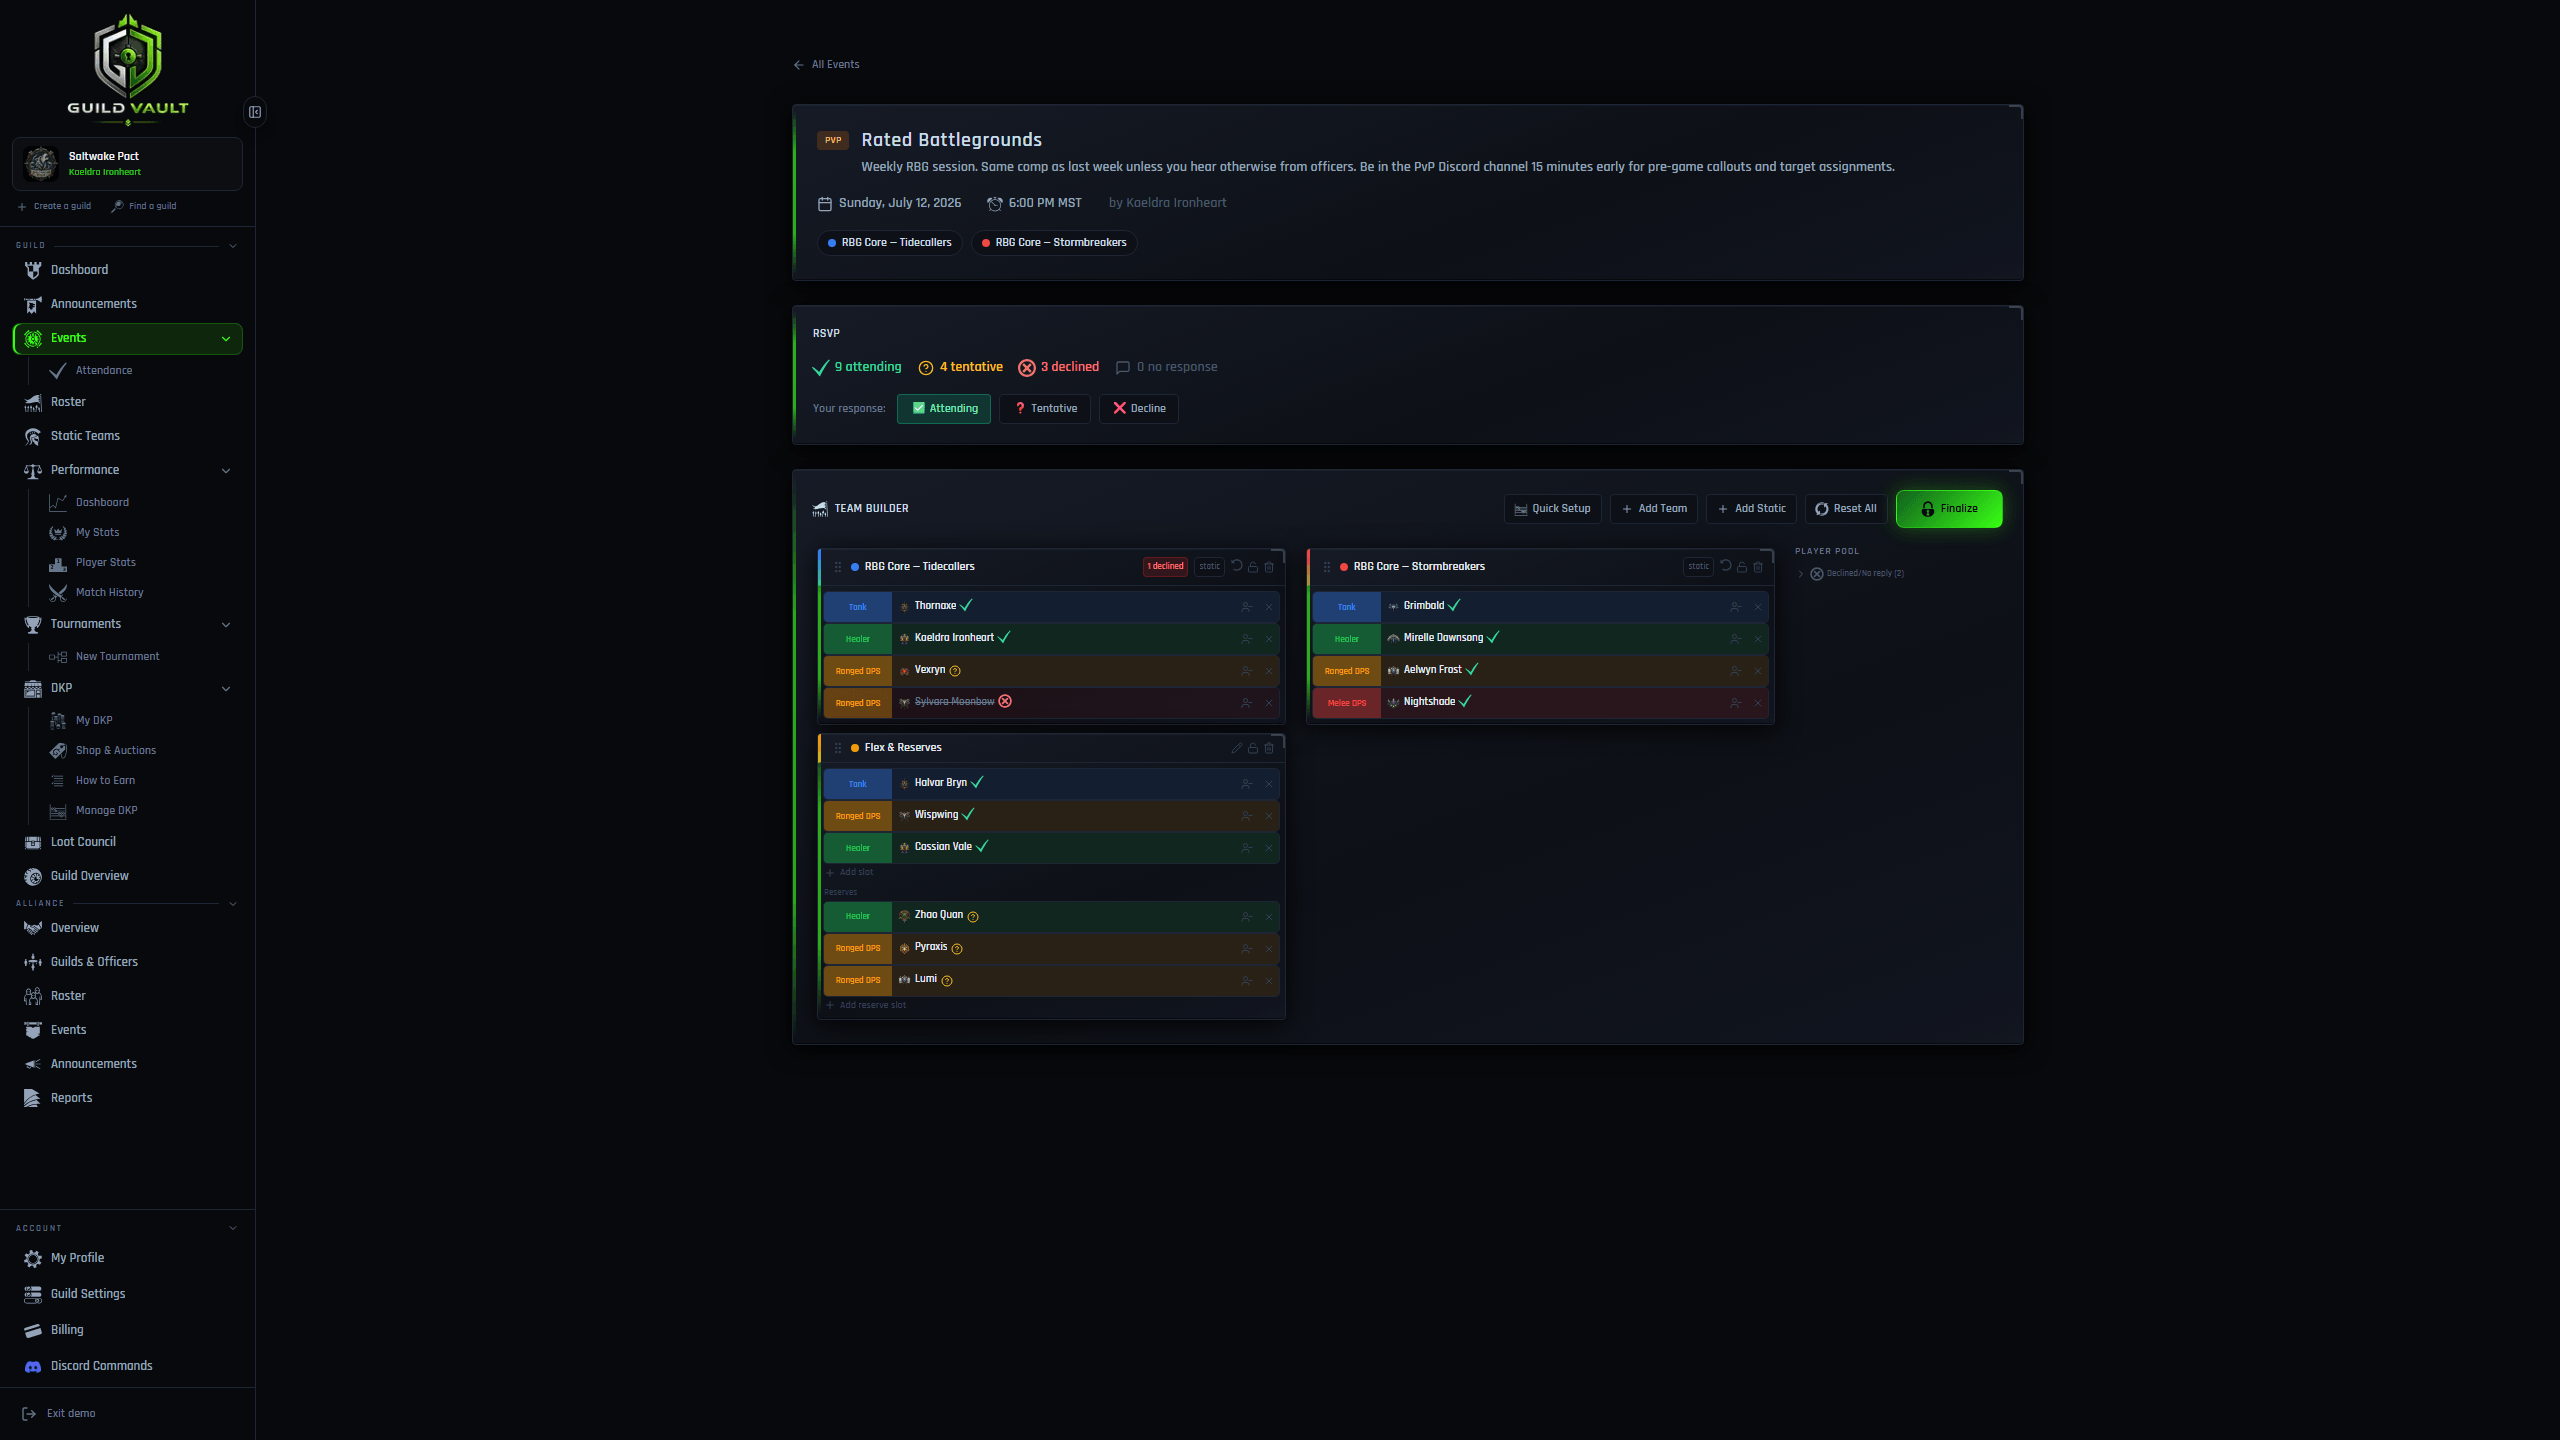This screenshot has width=2560, height=1440.
Task: Lock the Flex & Reserves team
Action: (1253, 748)
